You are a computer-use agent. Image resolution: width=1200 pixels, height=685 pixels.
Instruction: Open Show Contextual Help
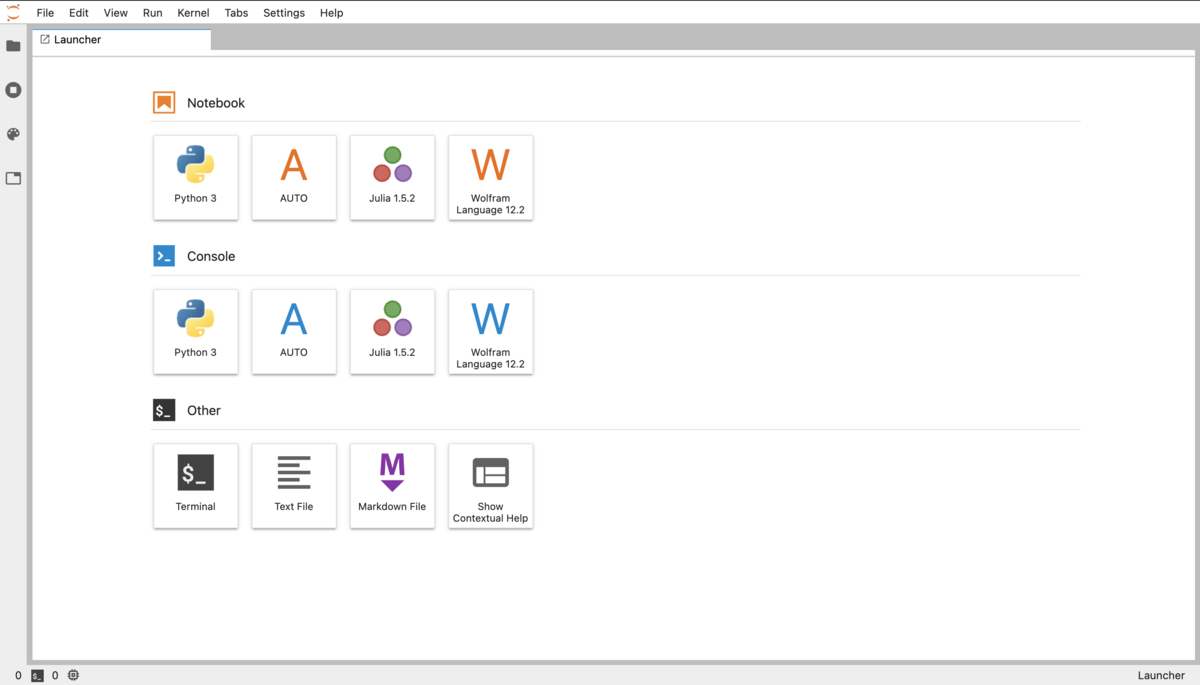[491, 486]
